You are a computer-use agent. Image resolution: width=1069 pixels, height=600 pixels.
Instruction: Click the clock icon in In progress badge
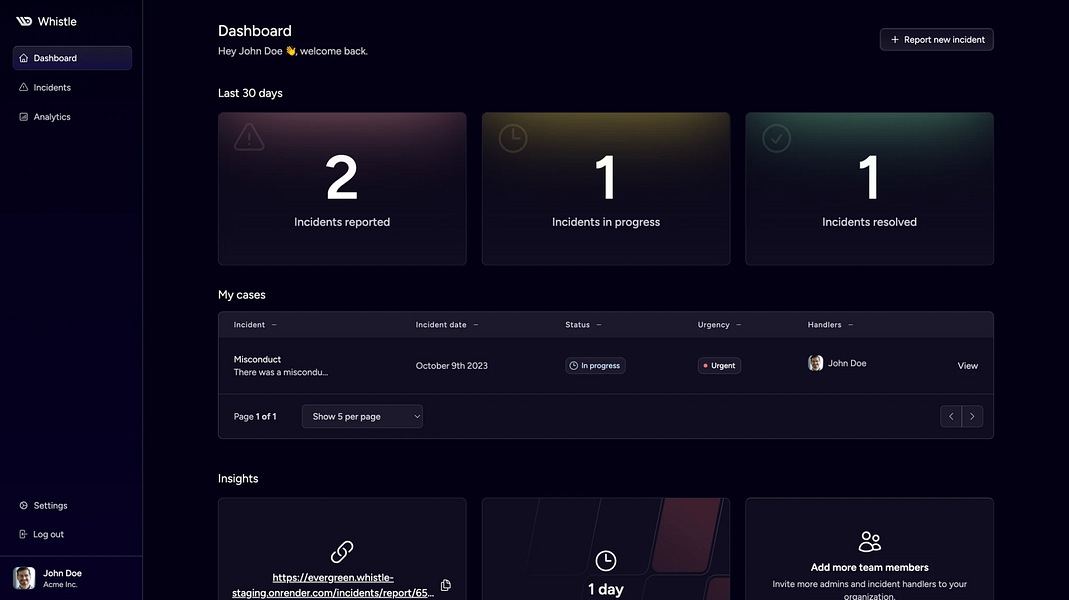click(574, 365)
